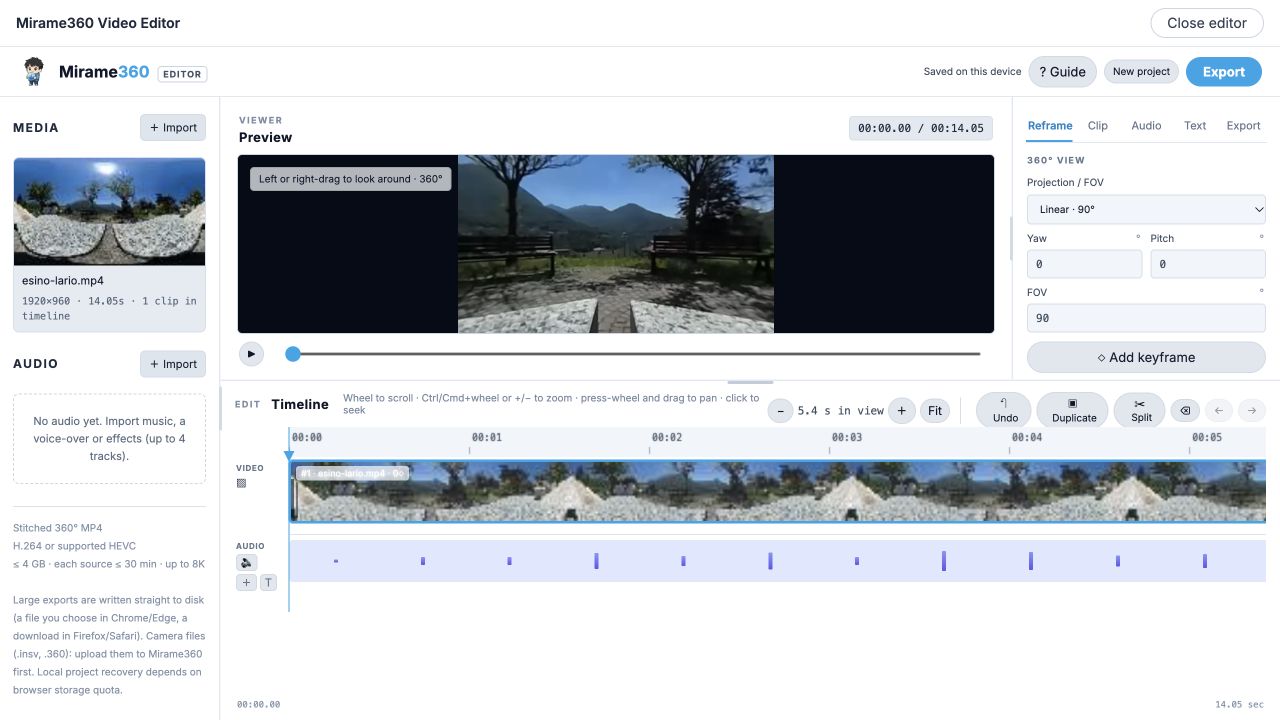
Task: Switch to the Text tab
Action: (x=1195, y=126)
